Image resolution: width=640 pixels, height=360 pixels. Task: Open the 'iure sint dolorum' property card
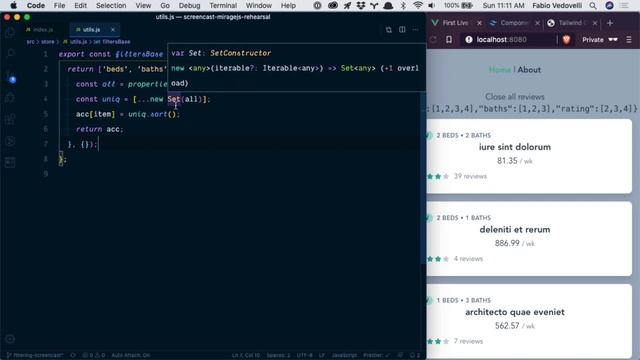click(x=529, y=156)
